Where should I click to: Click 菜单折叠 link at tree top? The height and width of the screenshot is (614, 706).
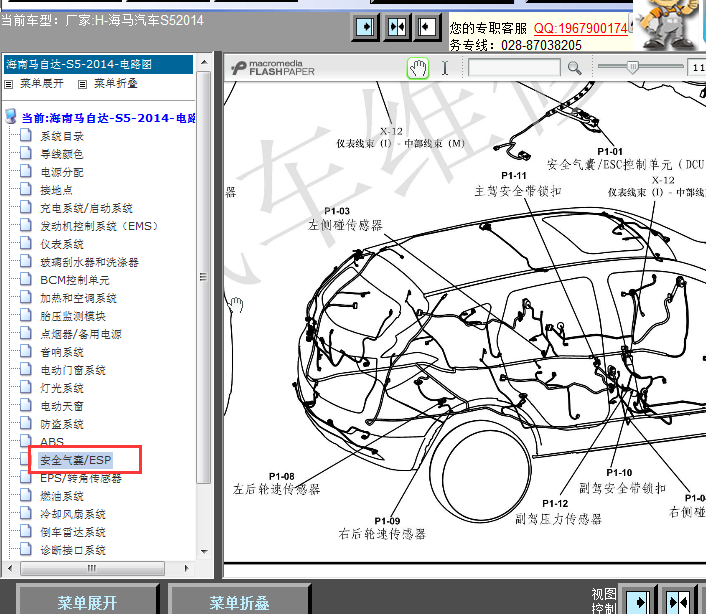(115, 84)
